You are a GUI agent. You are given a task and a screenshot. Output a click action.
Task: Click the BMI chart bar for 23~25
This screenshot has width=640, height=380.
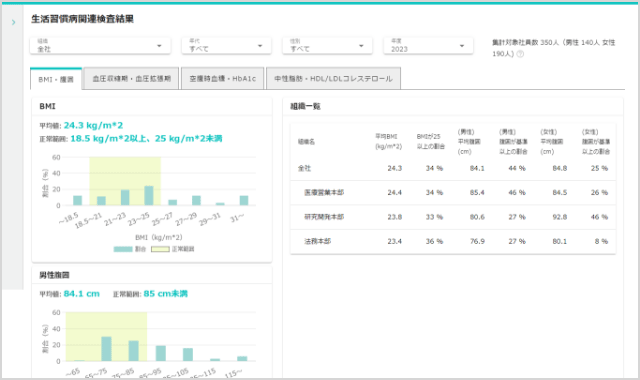pos(149,196)
